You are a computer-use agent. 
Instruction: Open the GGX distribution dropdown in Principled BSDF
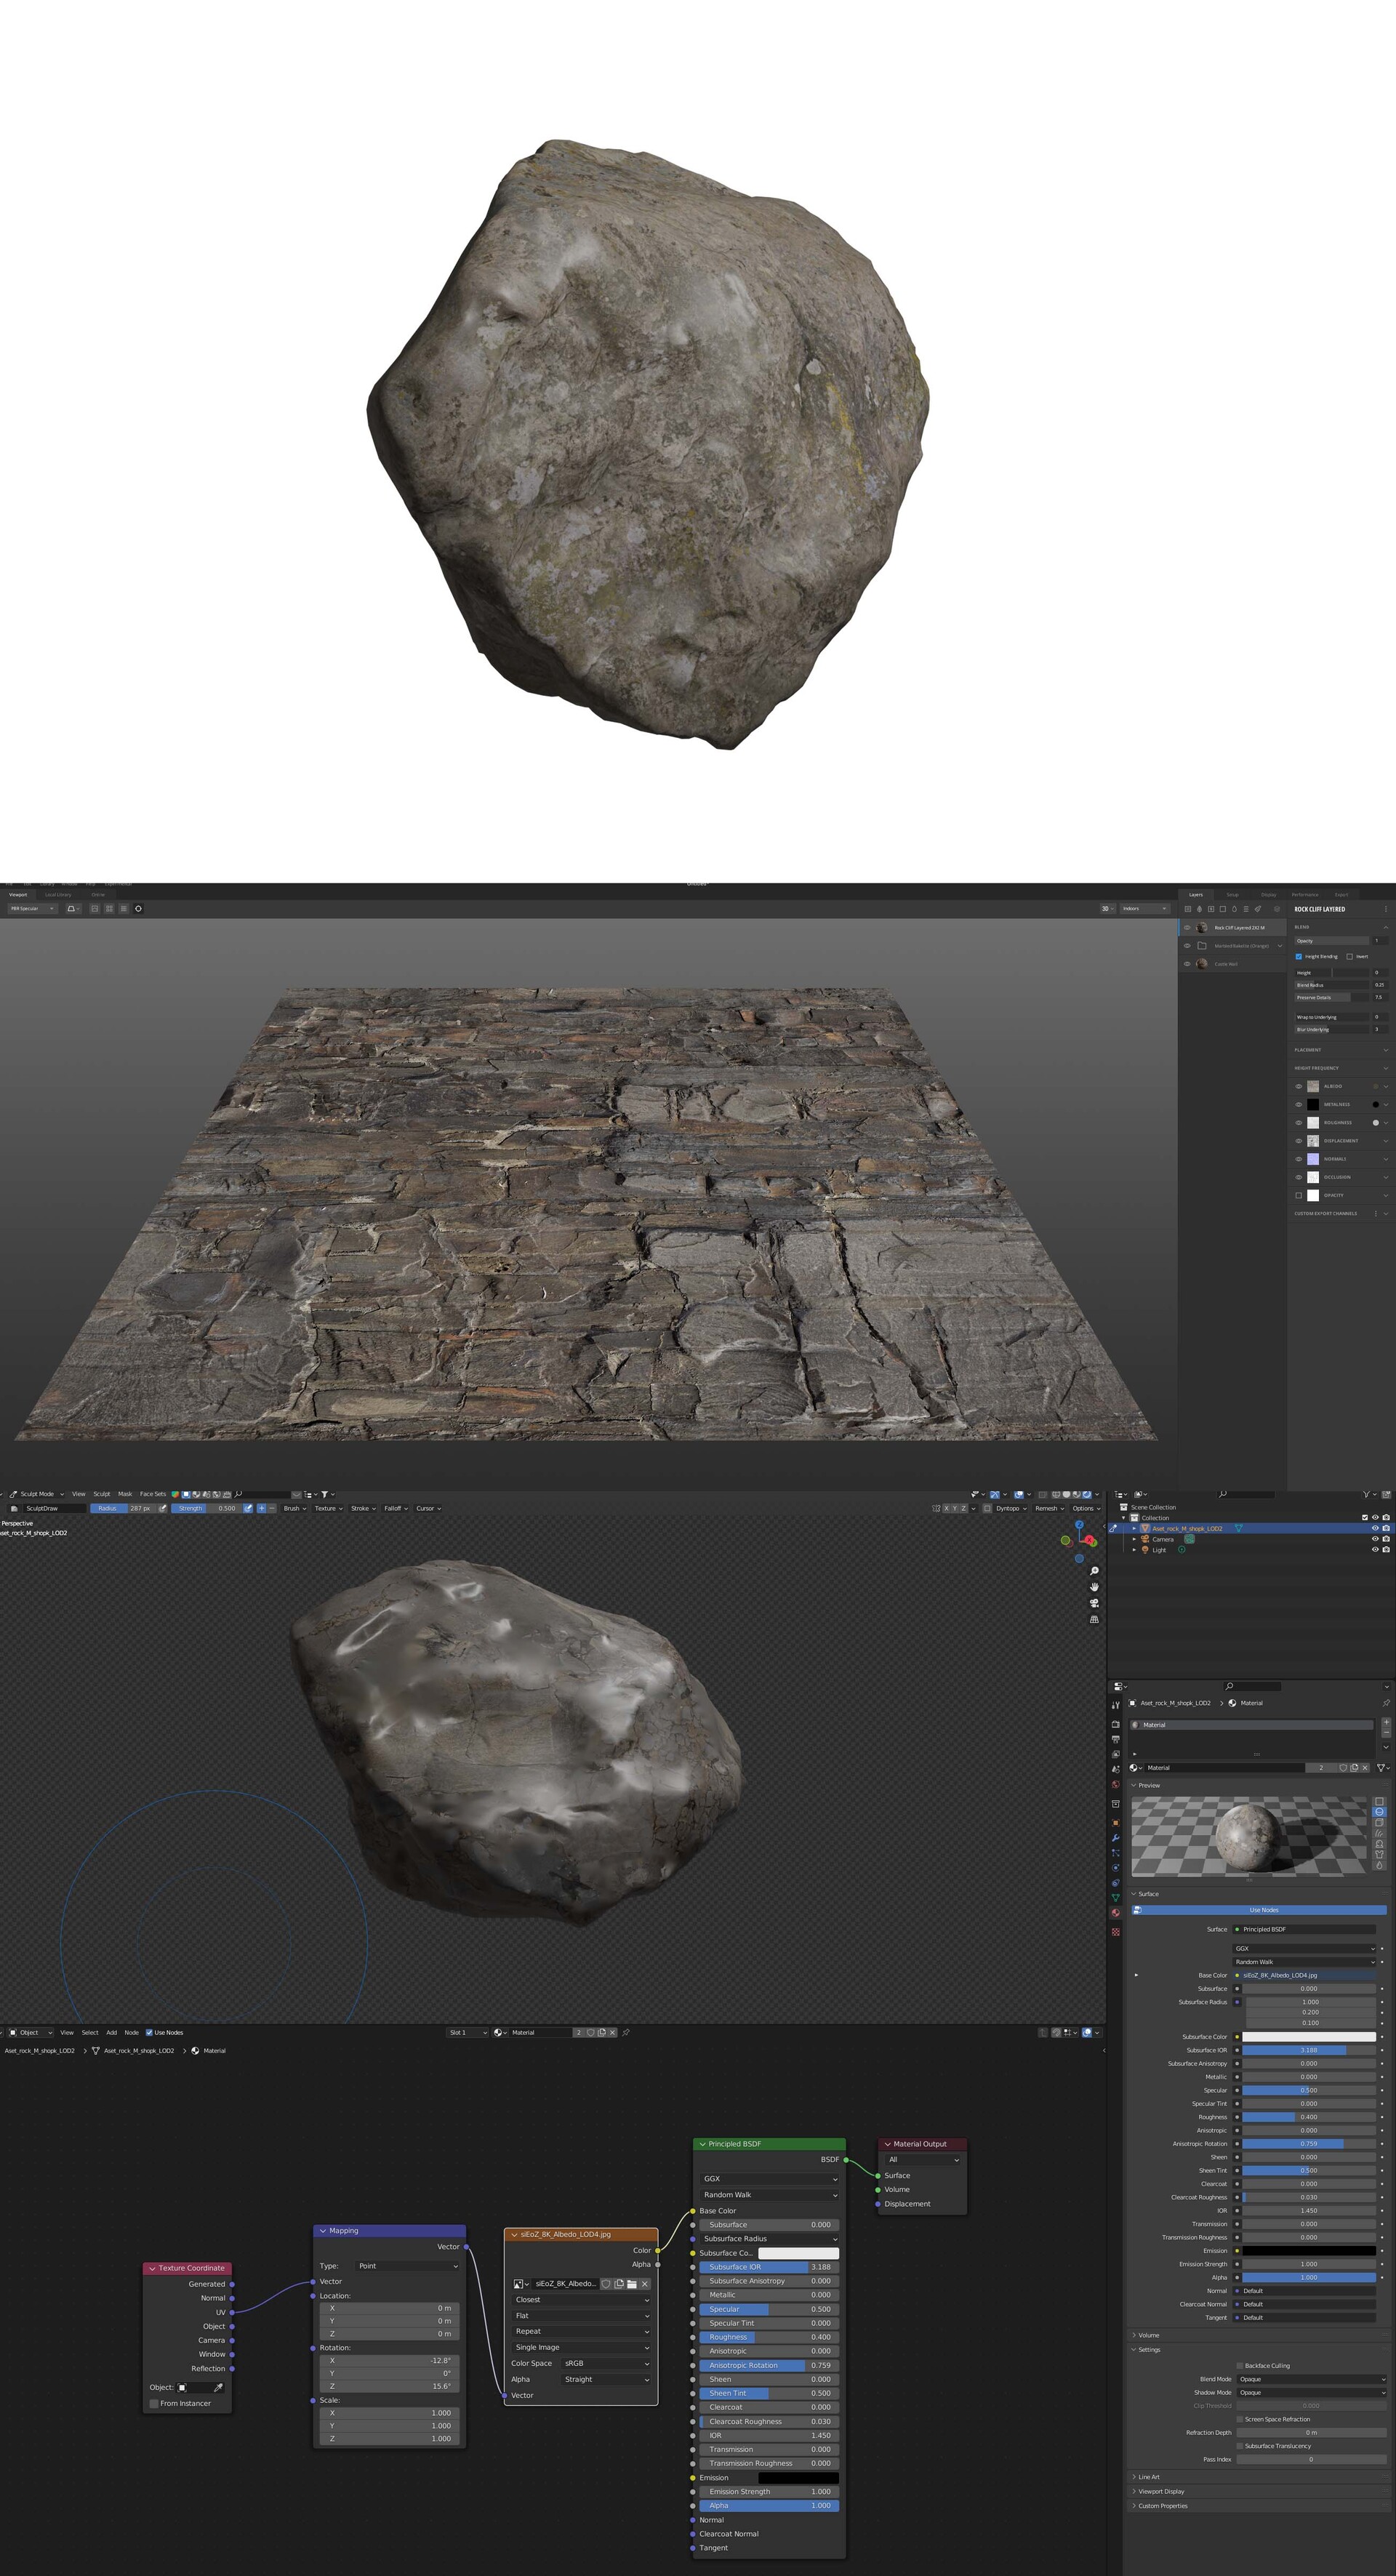coord(770,2180)
